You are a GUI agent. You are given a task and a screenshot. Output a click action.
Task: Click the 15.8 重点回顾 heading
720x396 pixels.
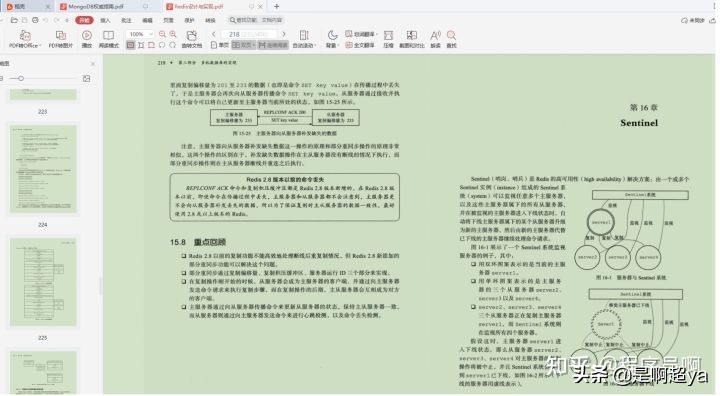click(198, 242)
